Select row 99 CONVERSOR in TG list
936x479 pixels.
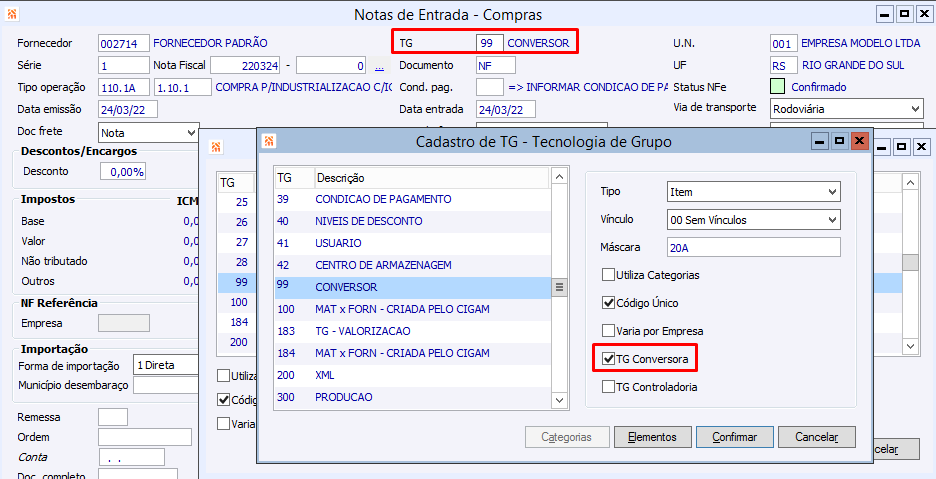pos(412,287)
